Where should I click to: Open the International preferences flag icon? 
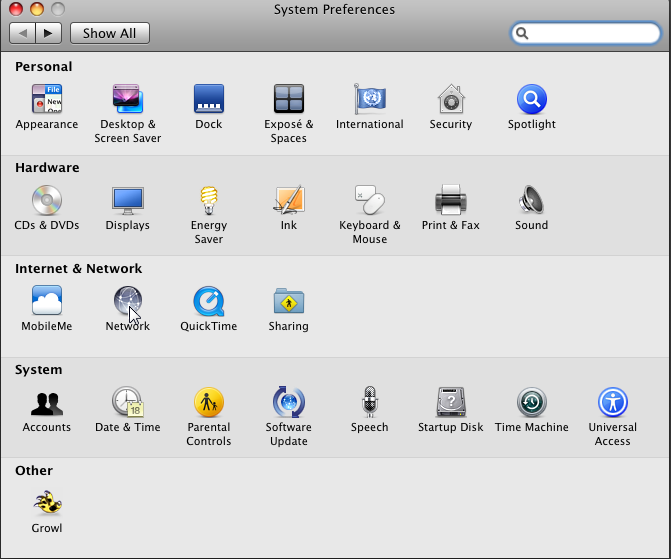click(370, 99)
